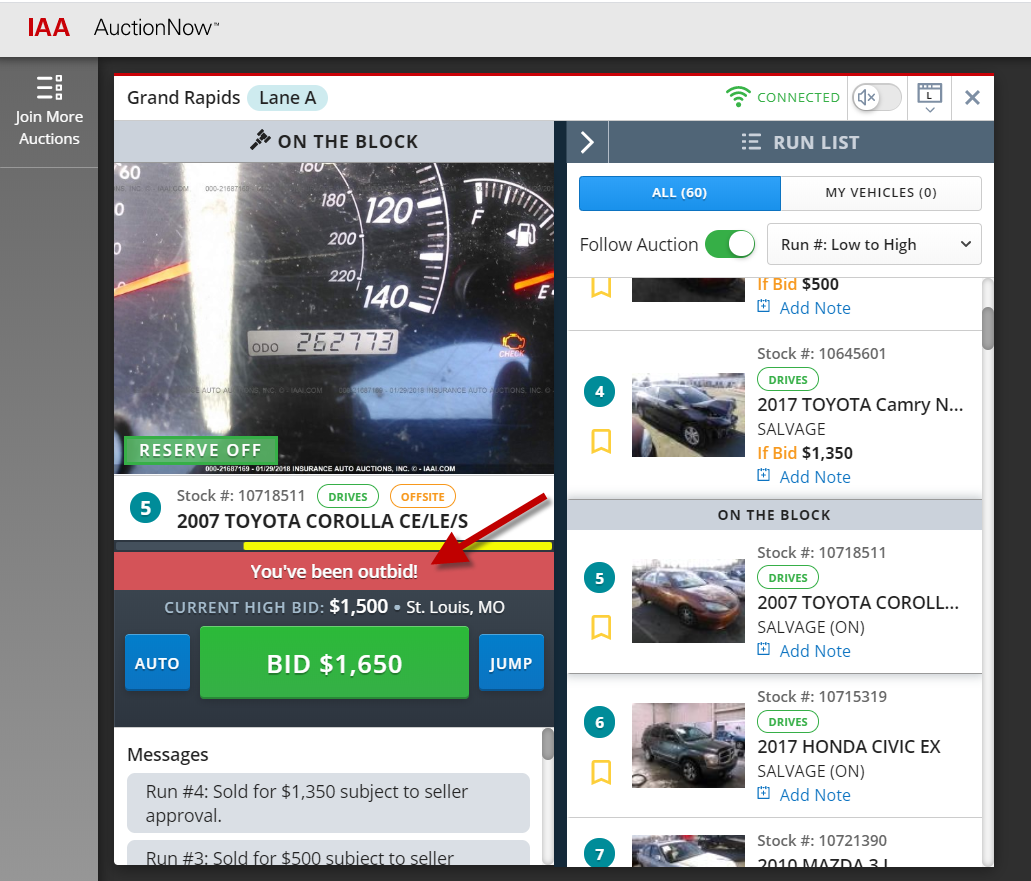Click If Bid $1,350 price
This screenshot has width=1031, height=881.
[x=805, y=453]
